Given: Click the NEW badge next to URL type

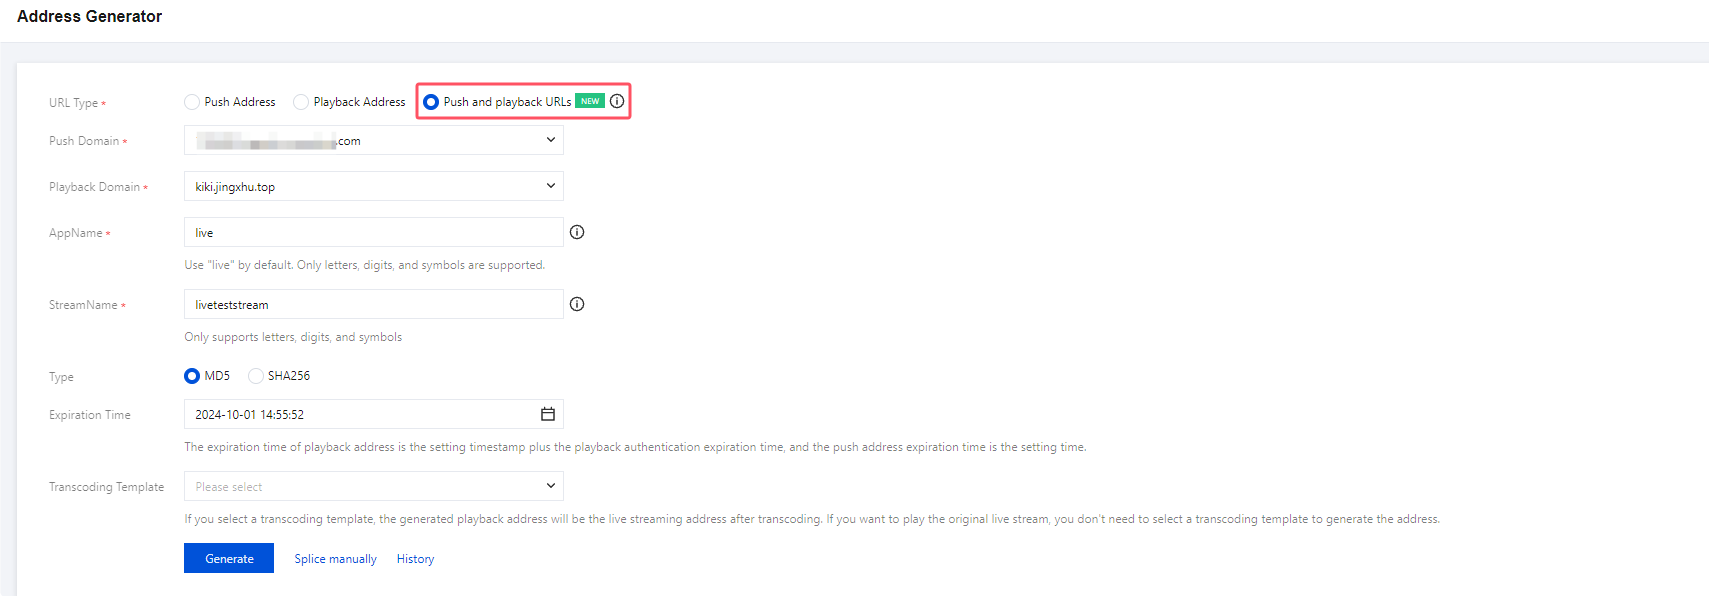Looking at the screenshot, I should click(x=590, y=101).
